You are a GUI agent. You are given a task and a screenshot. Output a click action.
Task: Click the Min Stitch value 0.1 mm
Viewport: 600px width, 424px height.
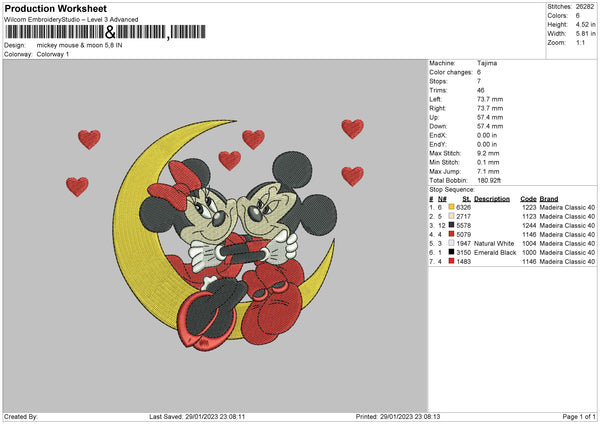[x=488, y=162]
